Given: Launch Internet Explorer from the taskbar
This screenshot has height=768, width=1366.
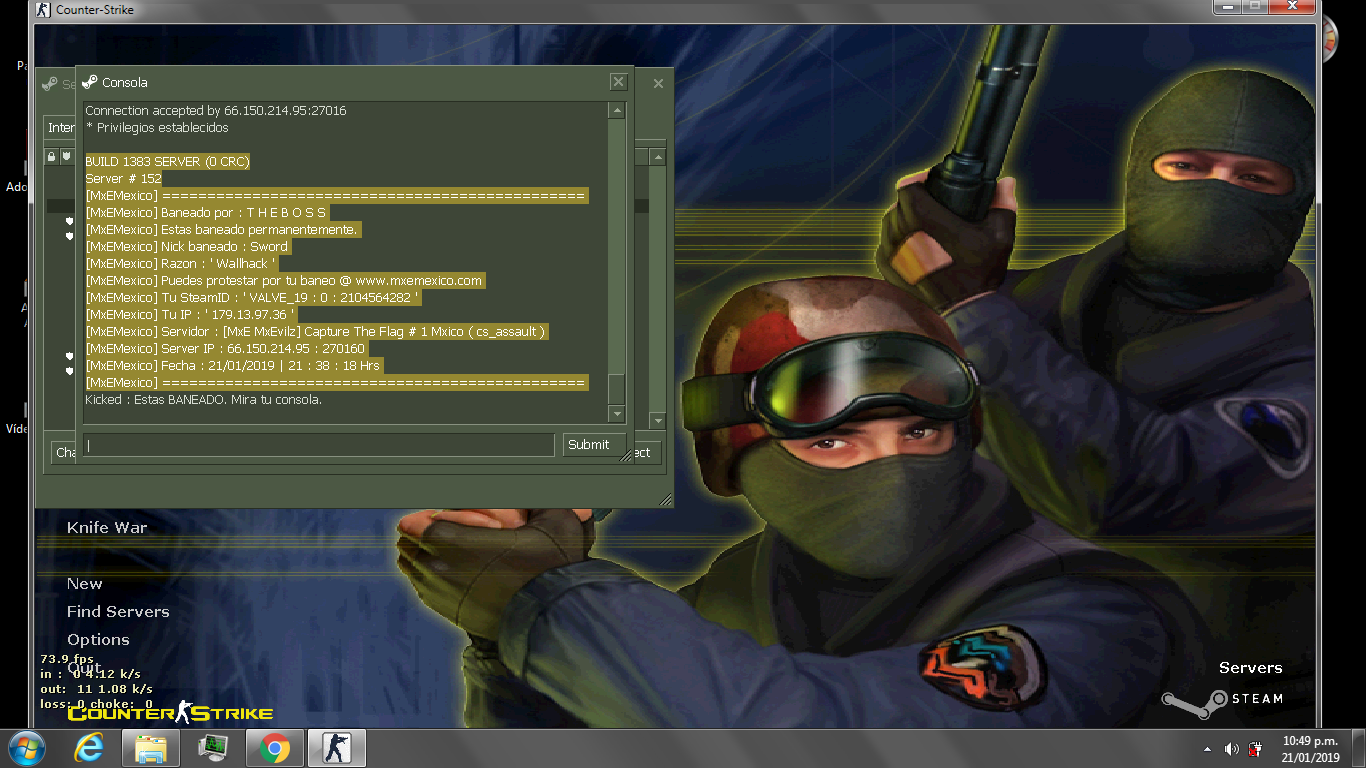Looking at the screenshot, I should (x=89, y=748).
